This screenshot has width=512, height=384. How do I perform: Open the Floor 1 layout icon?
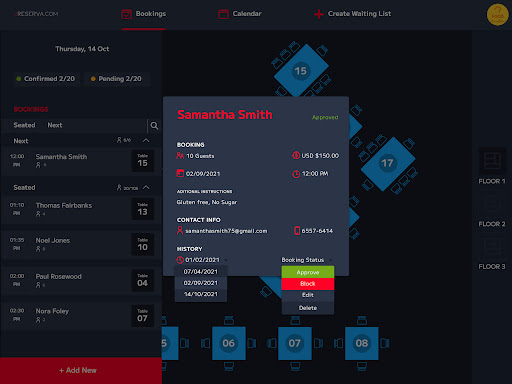[492, 162]
